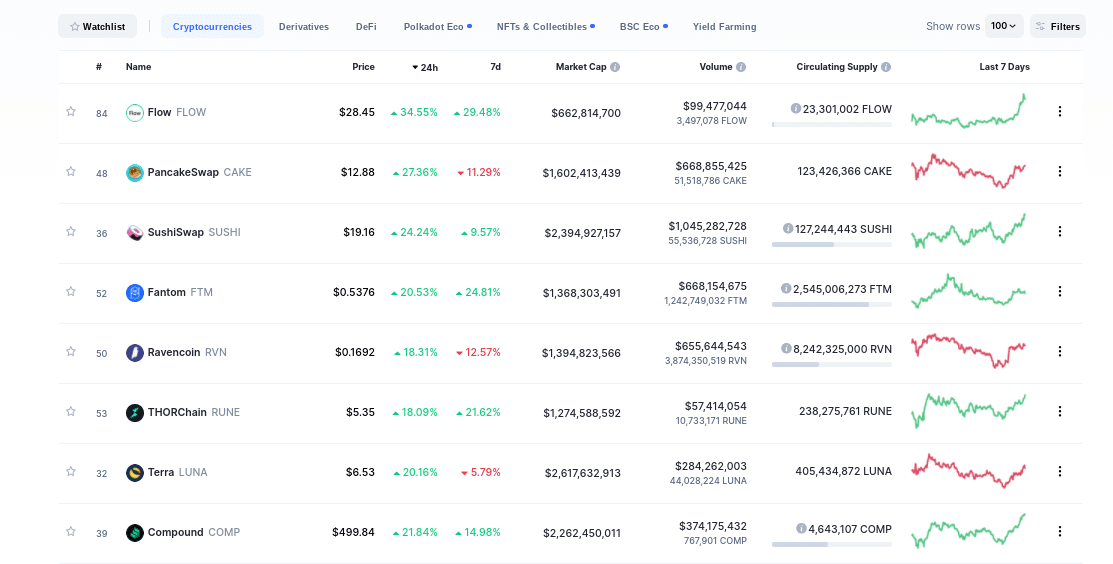Star Fantom to add to watchlist
Screen dimensions: 1113x564
(71, 292)
